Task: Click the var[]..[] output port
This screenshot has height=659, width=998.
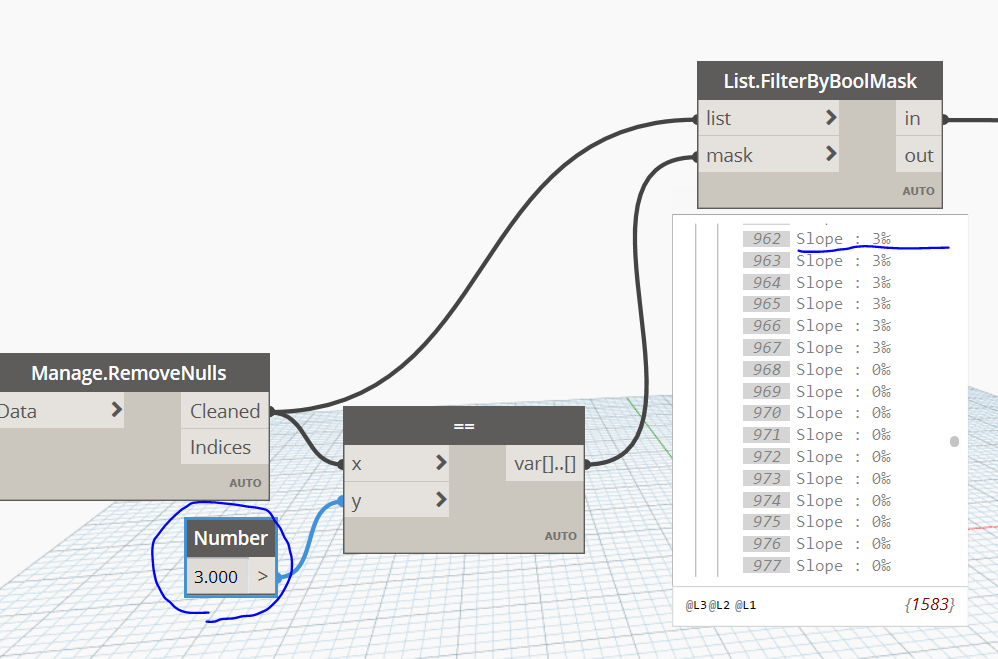Action: 545,464
